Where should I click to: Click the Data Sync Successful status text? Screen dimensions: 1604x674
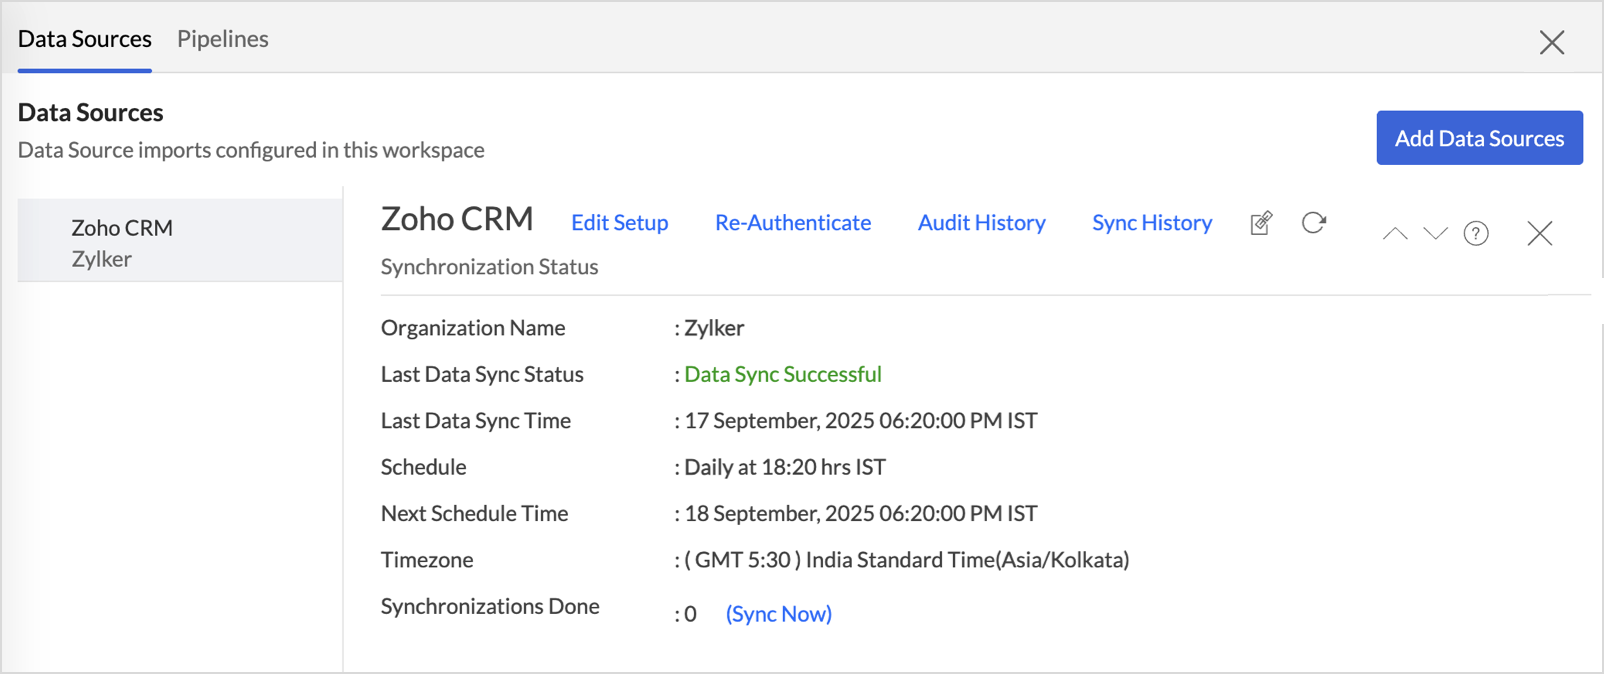[782, 374]
